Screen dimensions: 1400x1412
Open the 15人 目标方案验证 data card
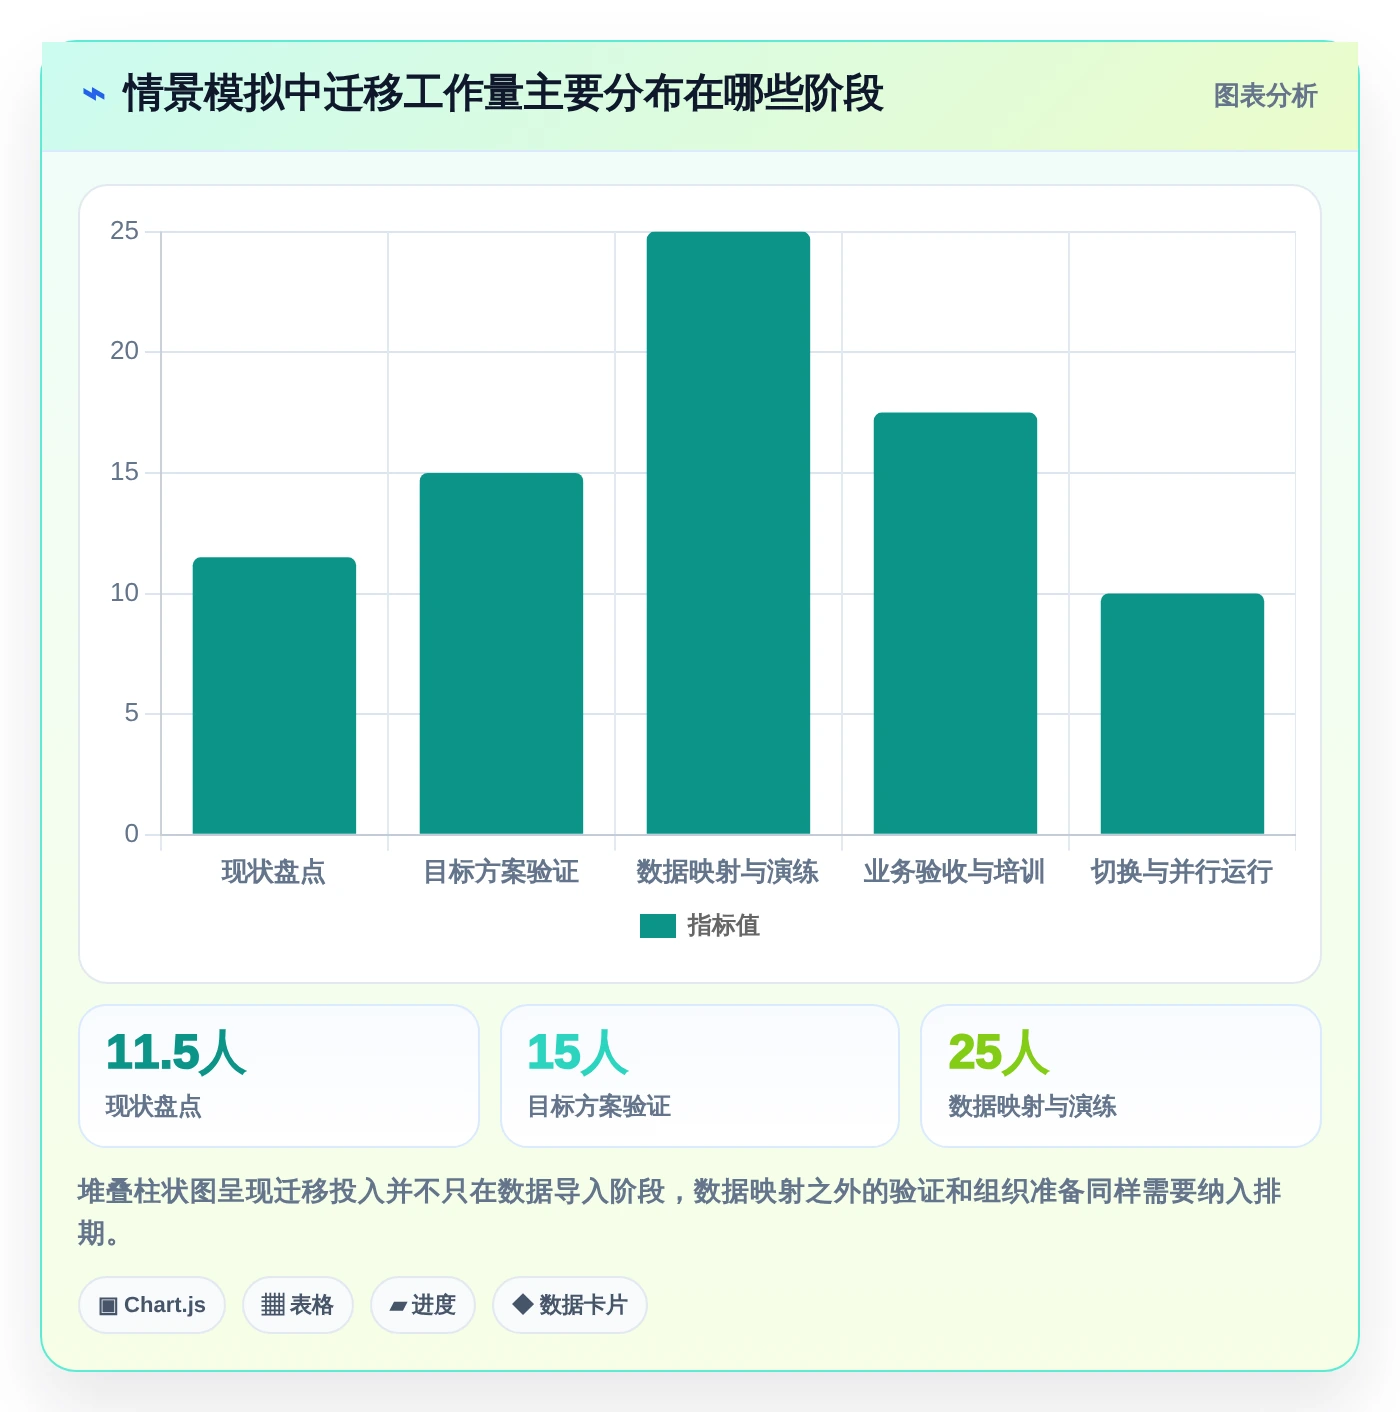700,1076
